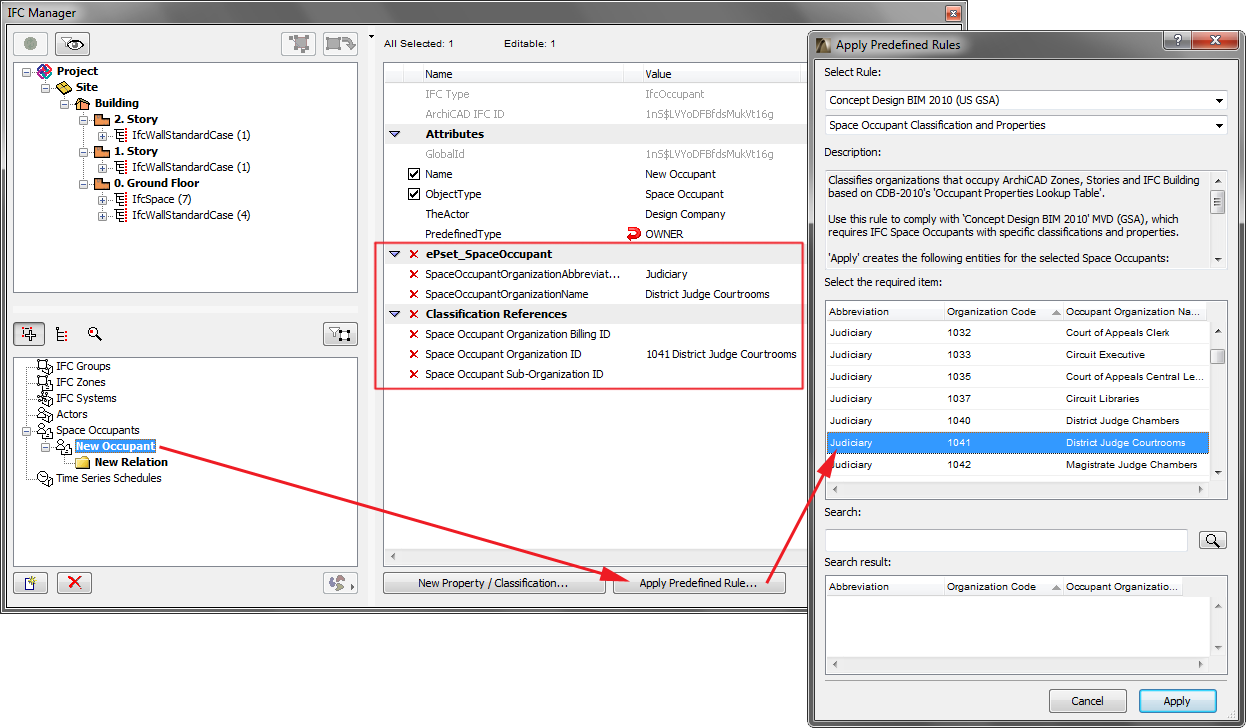Click the IFC Zones icon
1246x728 pixels.
coord(44,382)
